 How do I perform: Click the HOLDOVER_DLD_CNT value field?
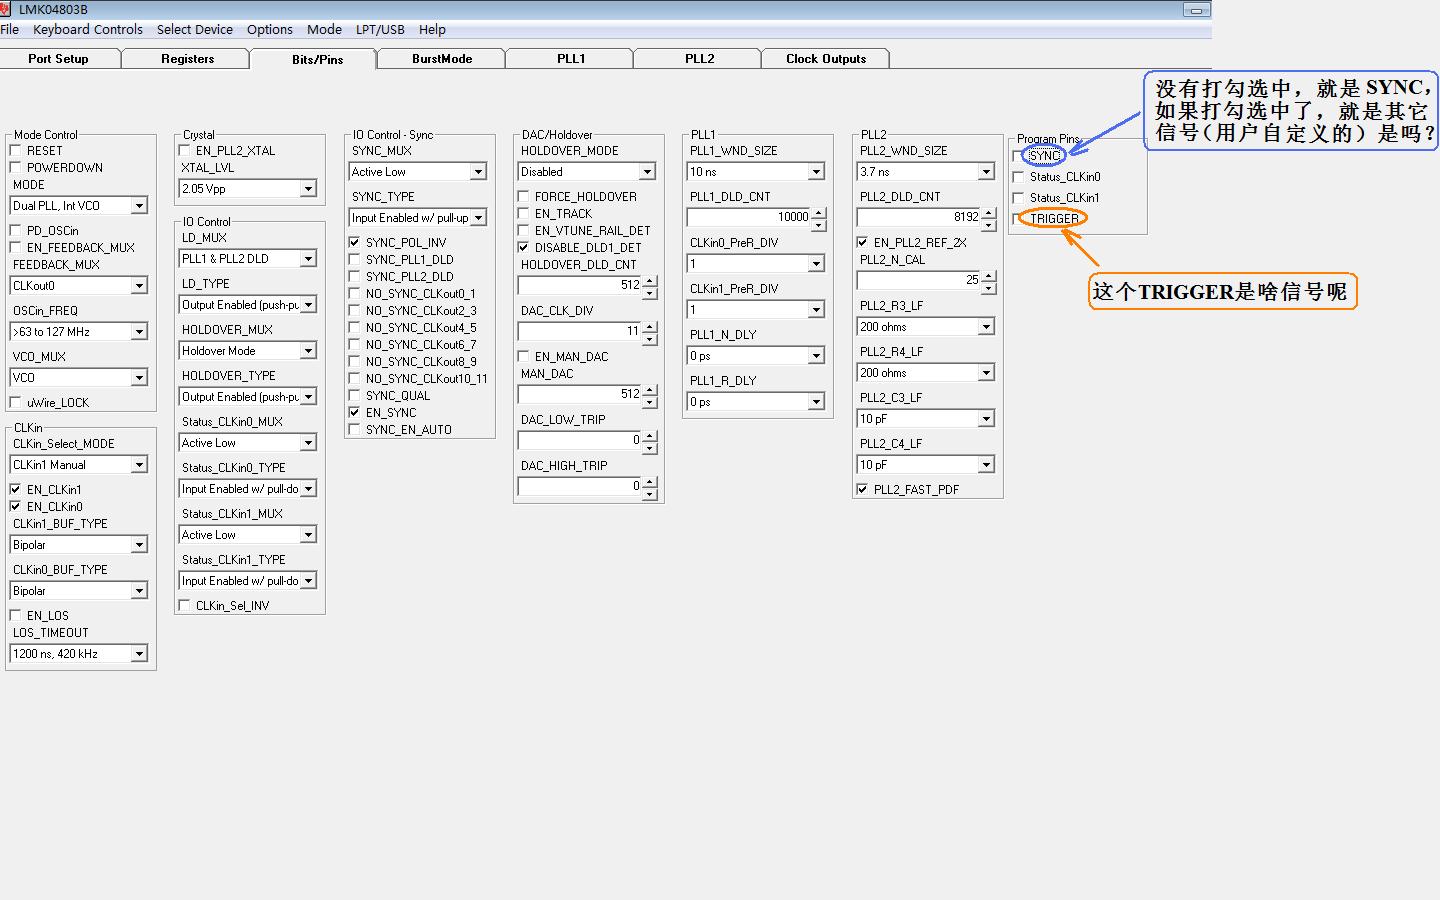(x=580, y=285)
